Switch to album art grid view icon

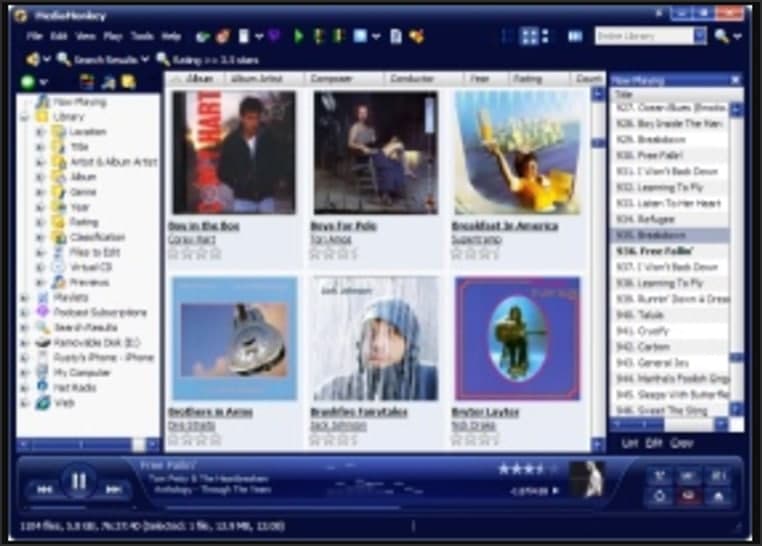pos(529,36)
